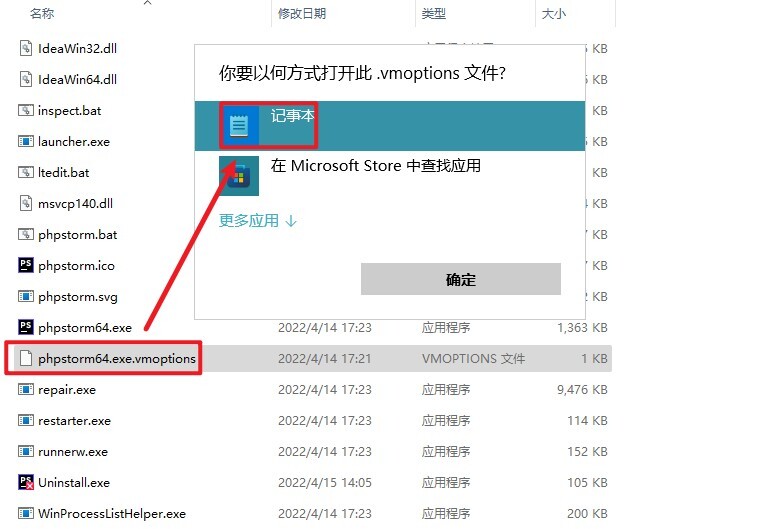Screen dimensions: 778x529
Task: Sort by the 大小 column header
Action: [554, 14]
